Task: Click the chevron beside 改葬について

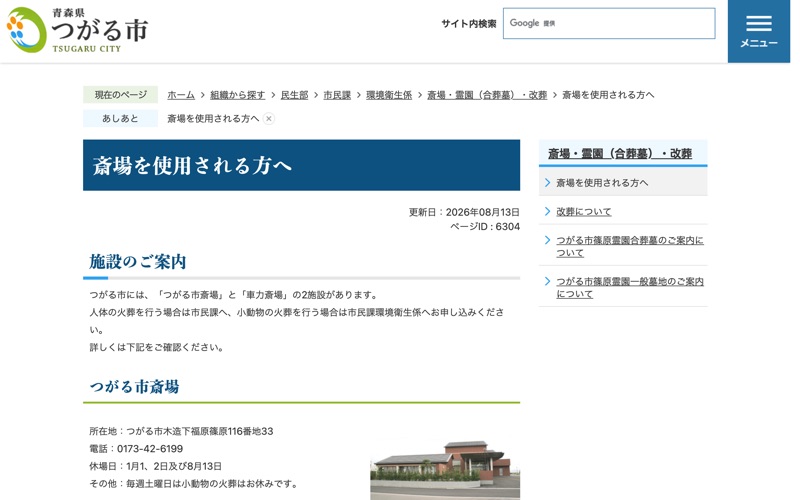Action: [547, 211]
